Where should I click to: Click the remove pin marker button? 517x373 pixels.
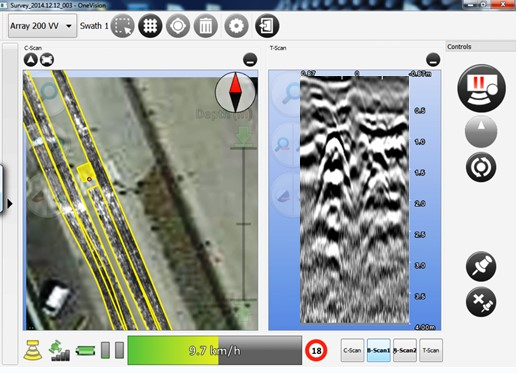[x=481, y=302]
